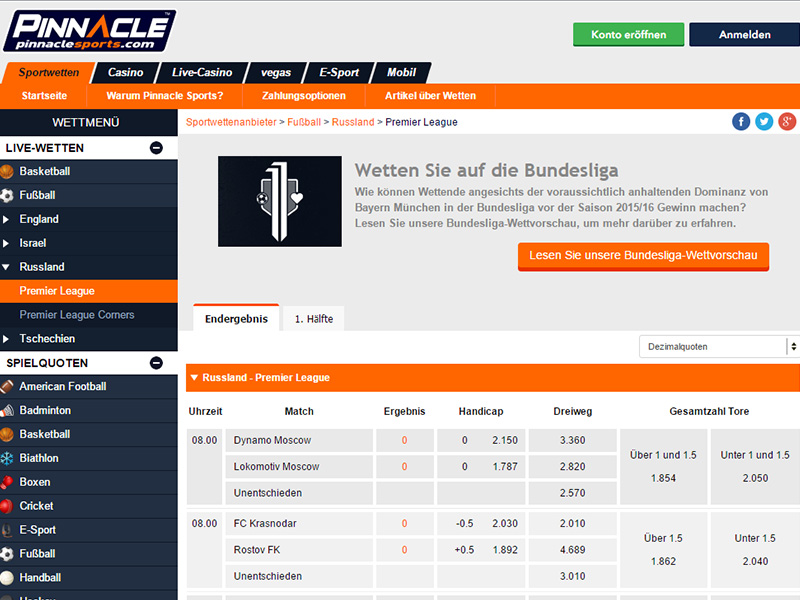Viewport: 800px width, 600px height.
Task: Click the E-Sport headset icon
Action: (x=7, y=530)
